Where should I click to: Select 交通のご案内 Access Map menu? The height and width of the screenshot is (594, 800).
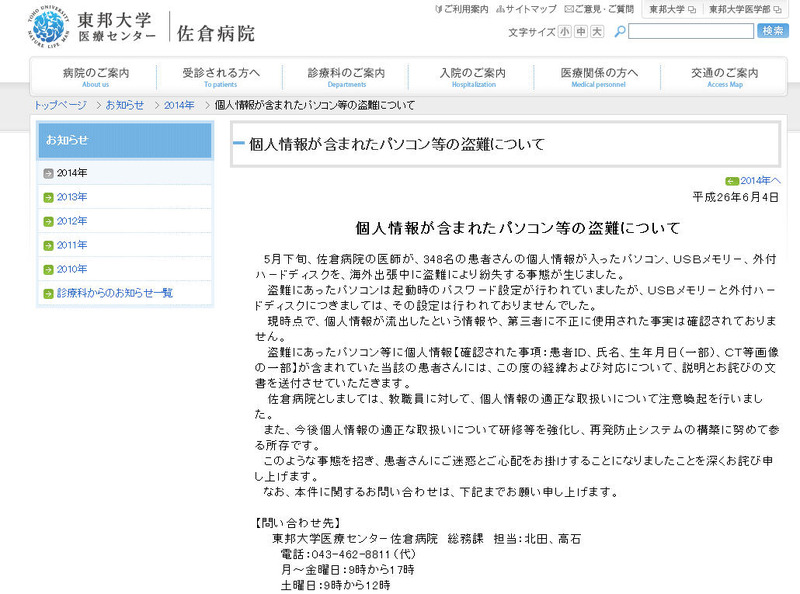coord(725,77)
